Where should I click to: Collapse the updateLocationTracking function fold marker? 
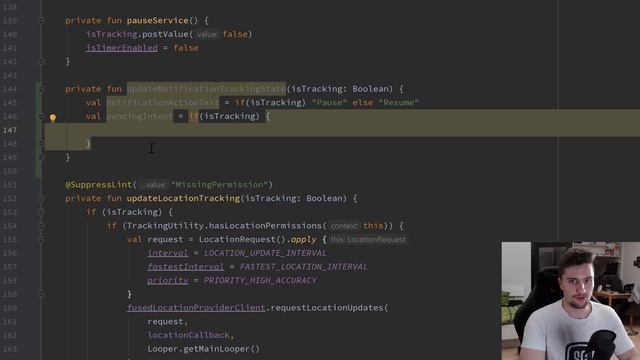coord(41,198)
